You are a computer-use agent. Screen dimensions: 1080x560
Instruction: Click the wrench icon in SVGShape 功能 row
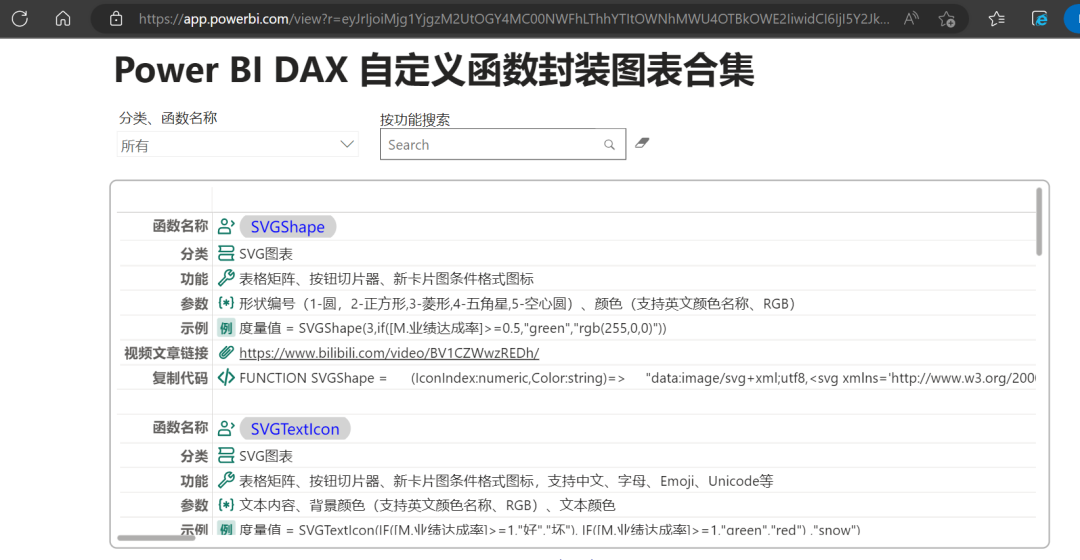pyautogui.click(x=226, y=278)
